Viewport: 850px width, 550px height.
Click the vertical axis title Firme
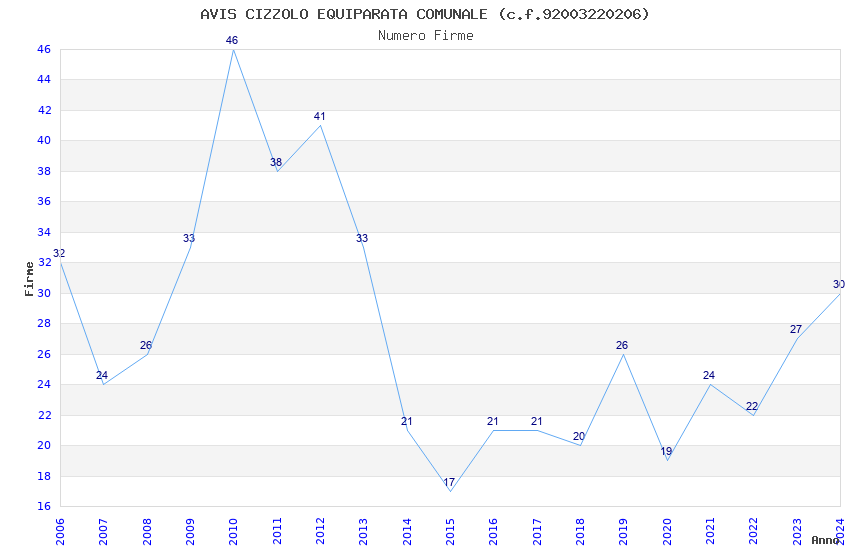click(29, 279)
